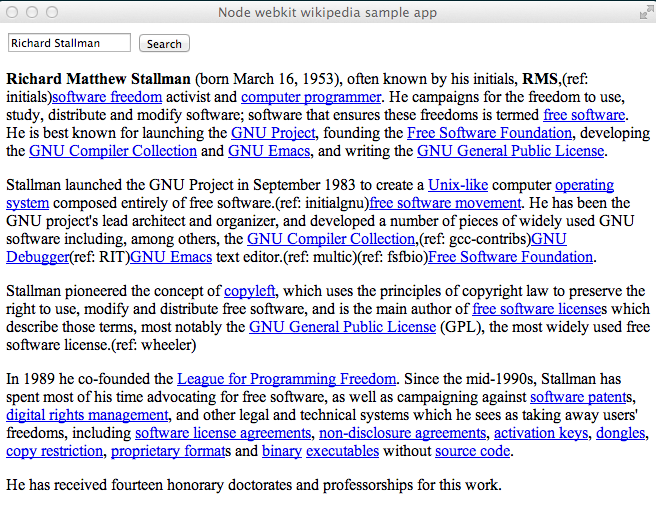Follow the binary link
Viewport: 656px width, 522px height.
coord(282,451)
